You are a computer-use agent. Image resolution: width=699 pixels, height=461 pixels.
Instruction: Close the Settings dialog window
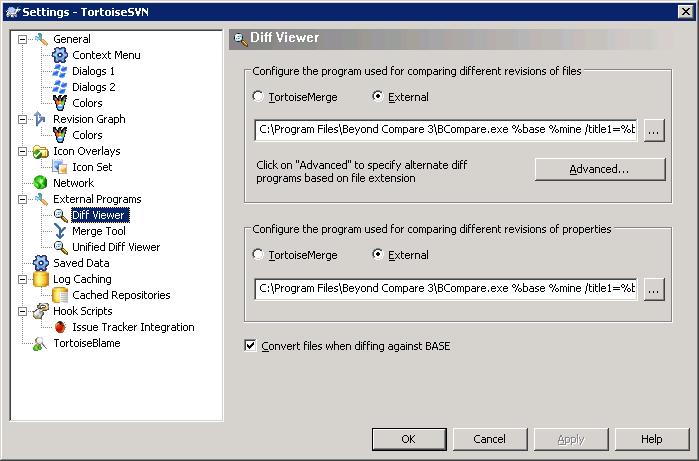(685, 12)
